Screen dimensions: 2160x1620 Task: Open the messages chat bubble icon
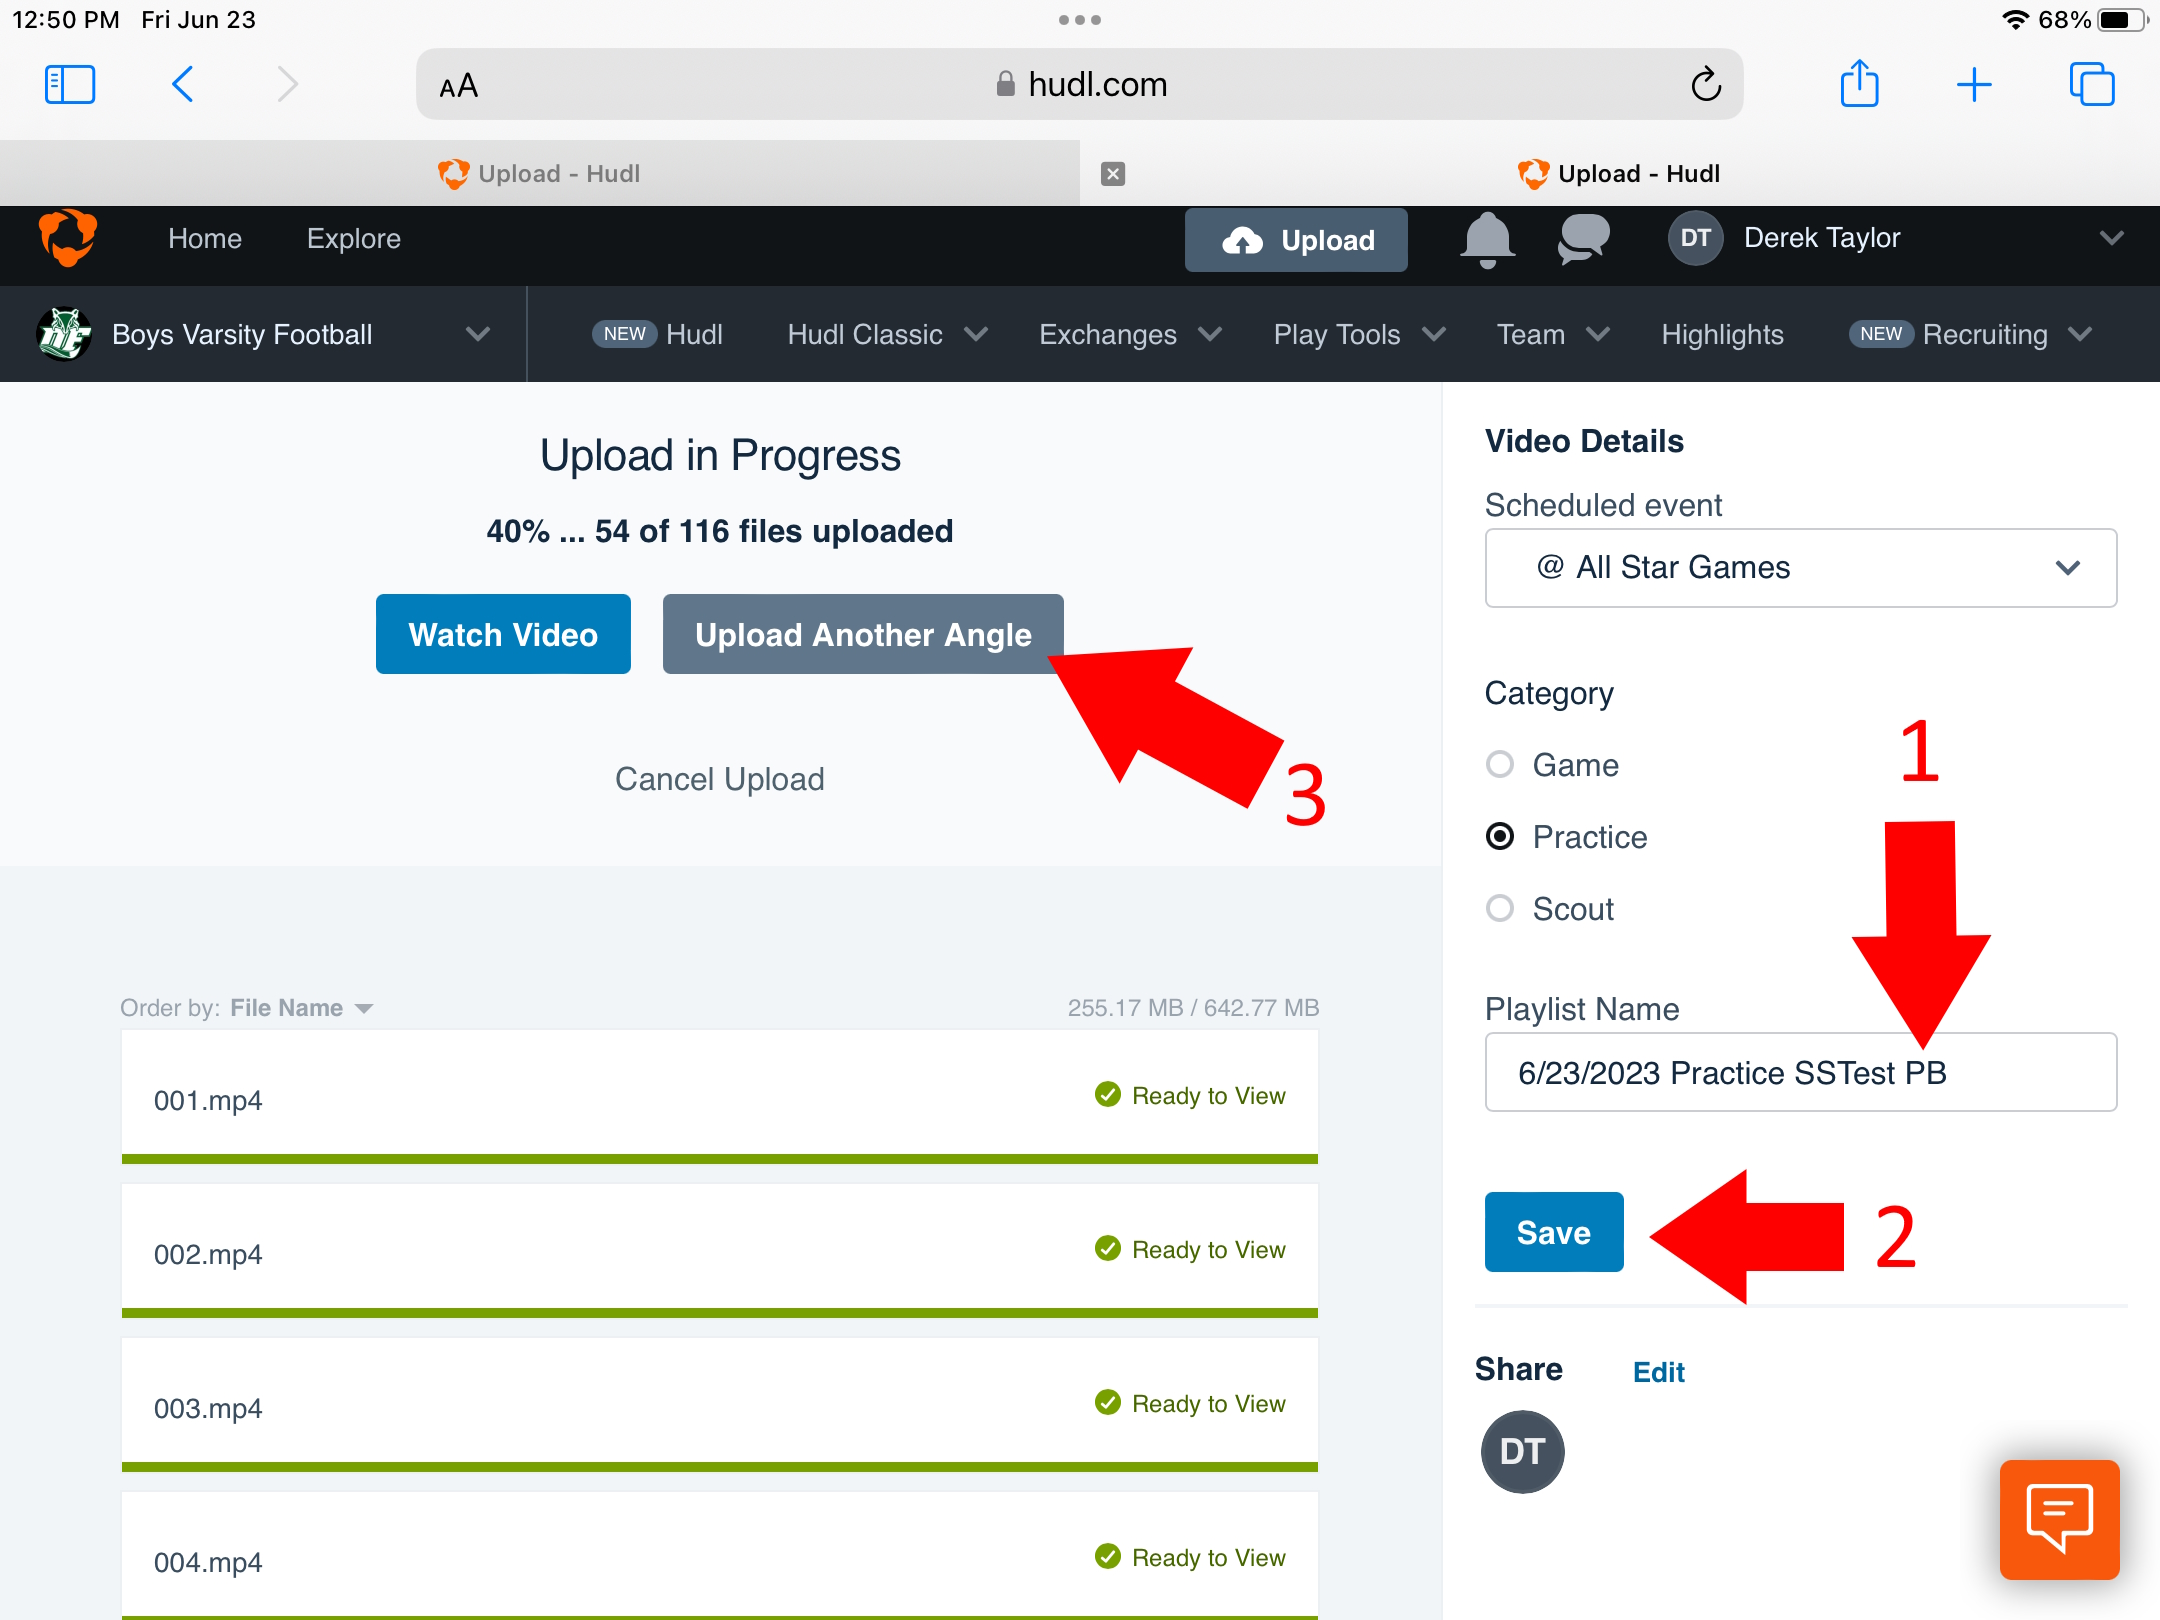[x=1584, y=240]
